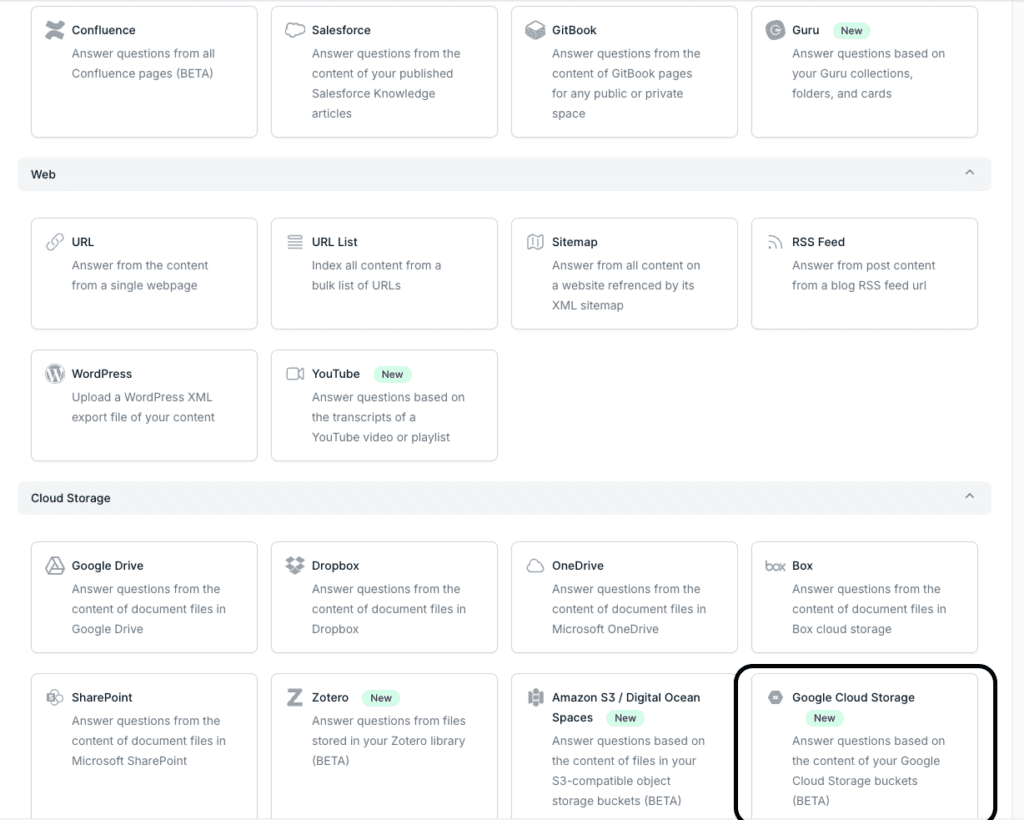
Task: Click the WordPress logo icon
Action: 55,374
